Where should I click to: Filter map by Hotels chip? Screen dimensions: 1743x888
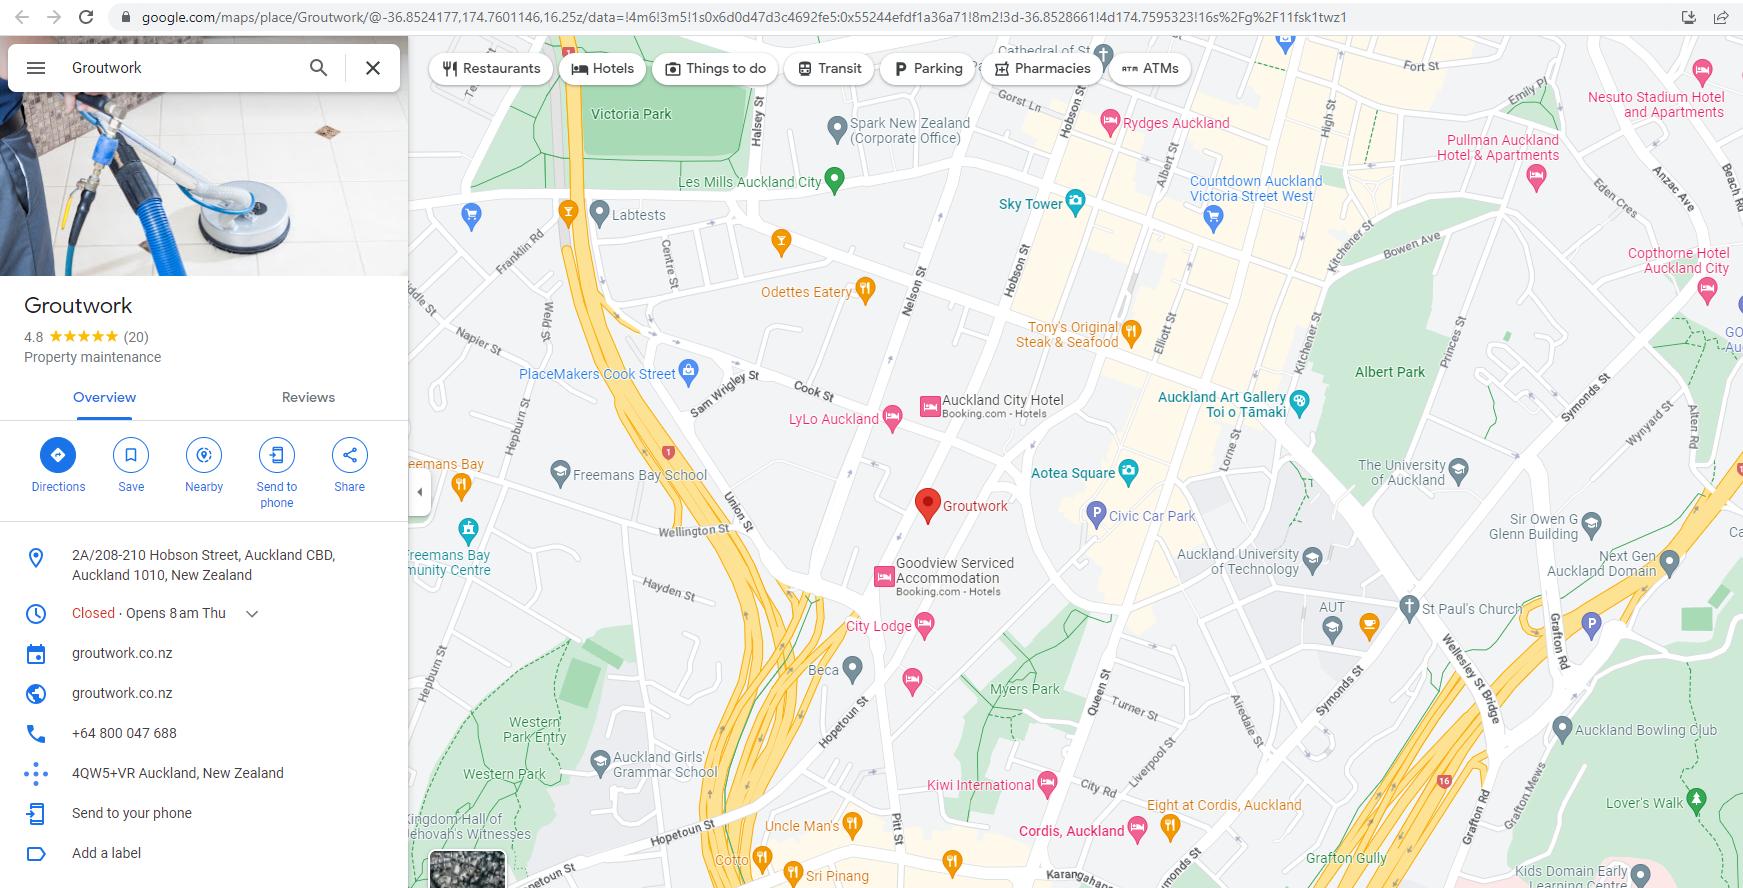[x=603, y=68]
